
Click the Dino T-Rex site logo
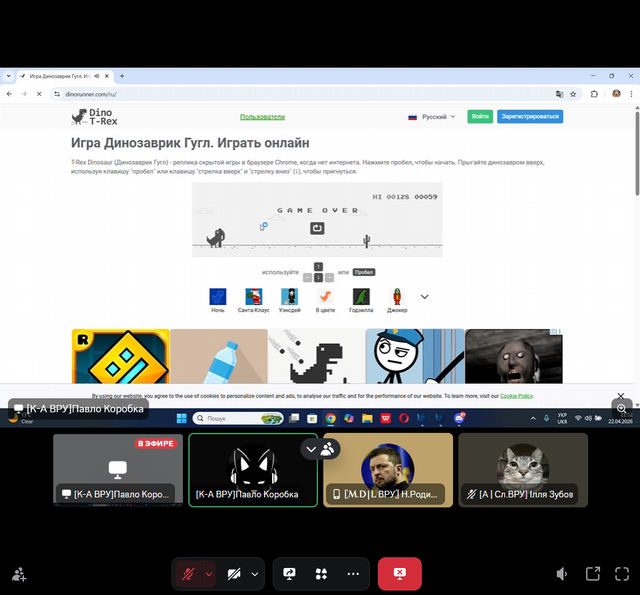coord(95,117)
